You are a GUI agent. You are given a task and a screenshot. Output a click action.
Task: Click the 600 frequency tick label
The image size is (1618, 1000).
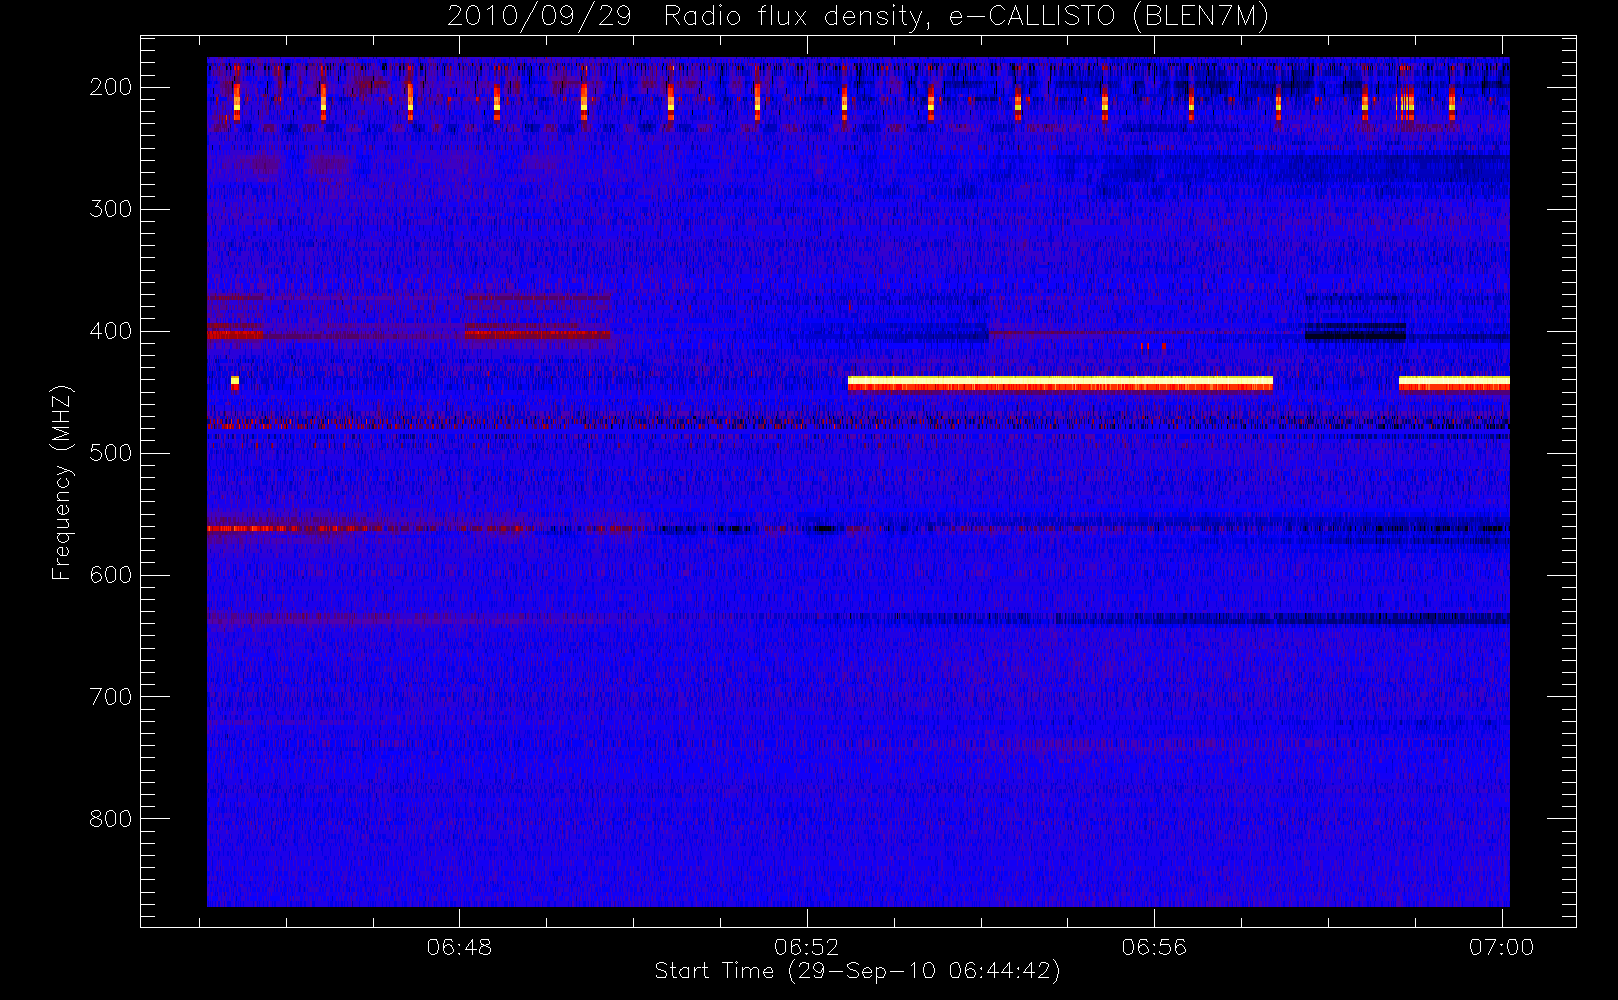[110, 575]
